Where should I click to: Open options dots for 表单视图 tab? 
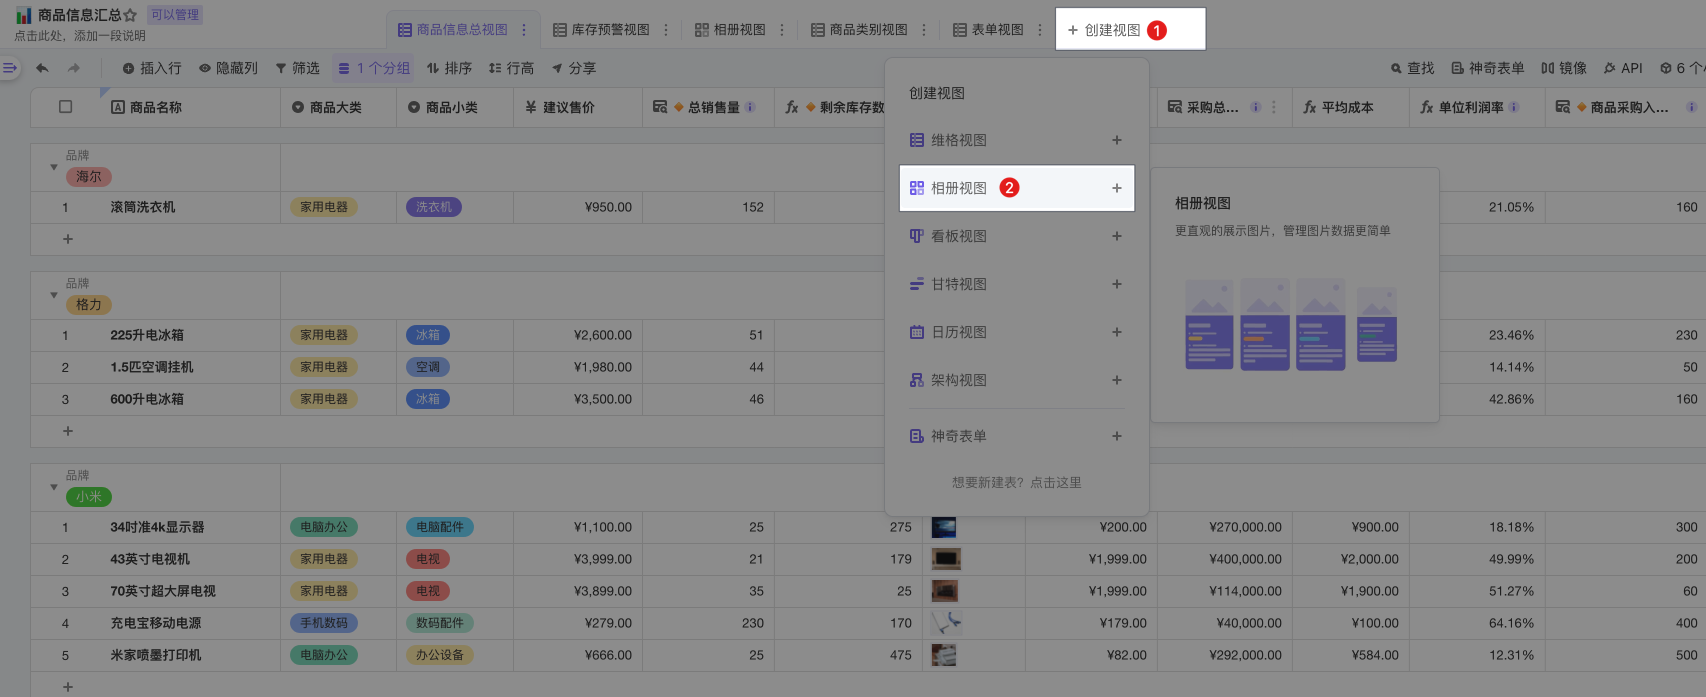click(1040, 30)
